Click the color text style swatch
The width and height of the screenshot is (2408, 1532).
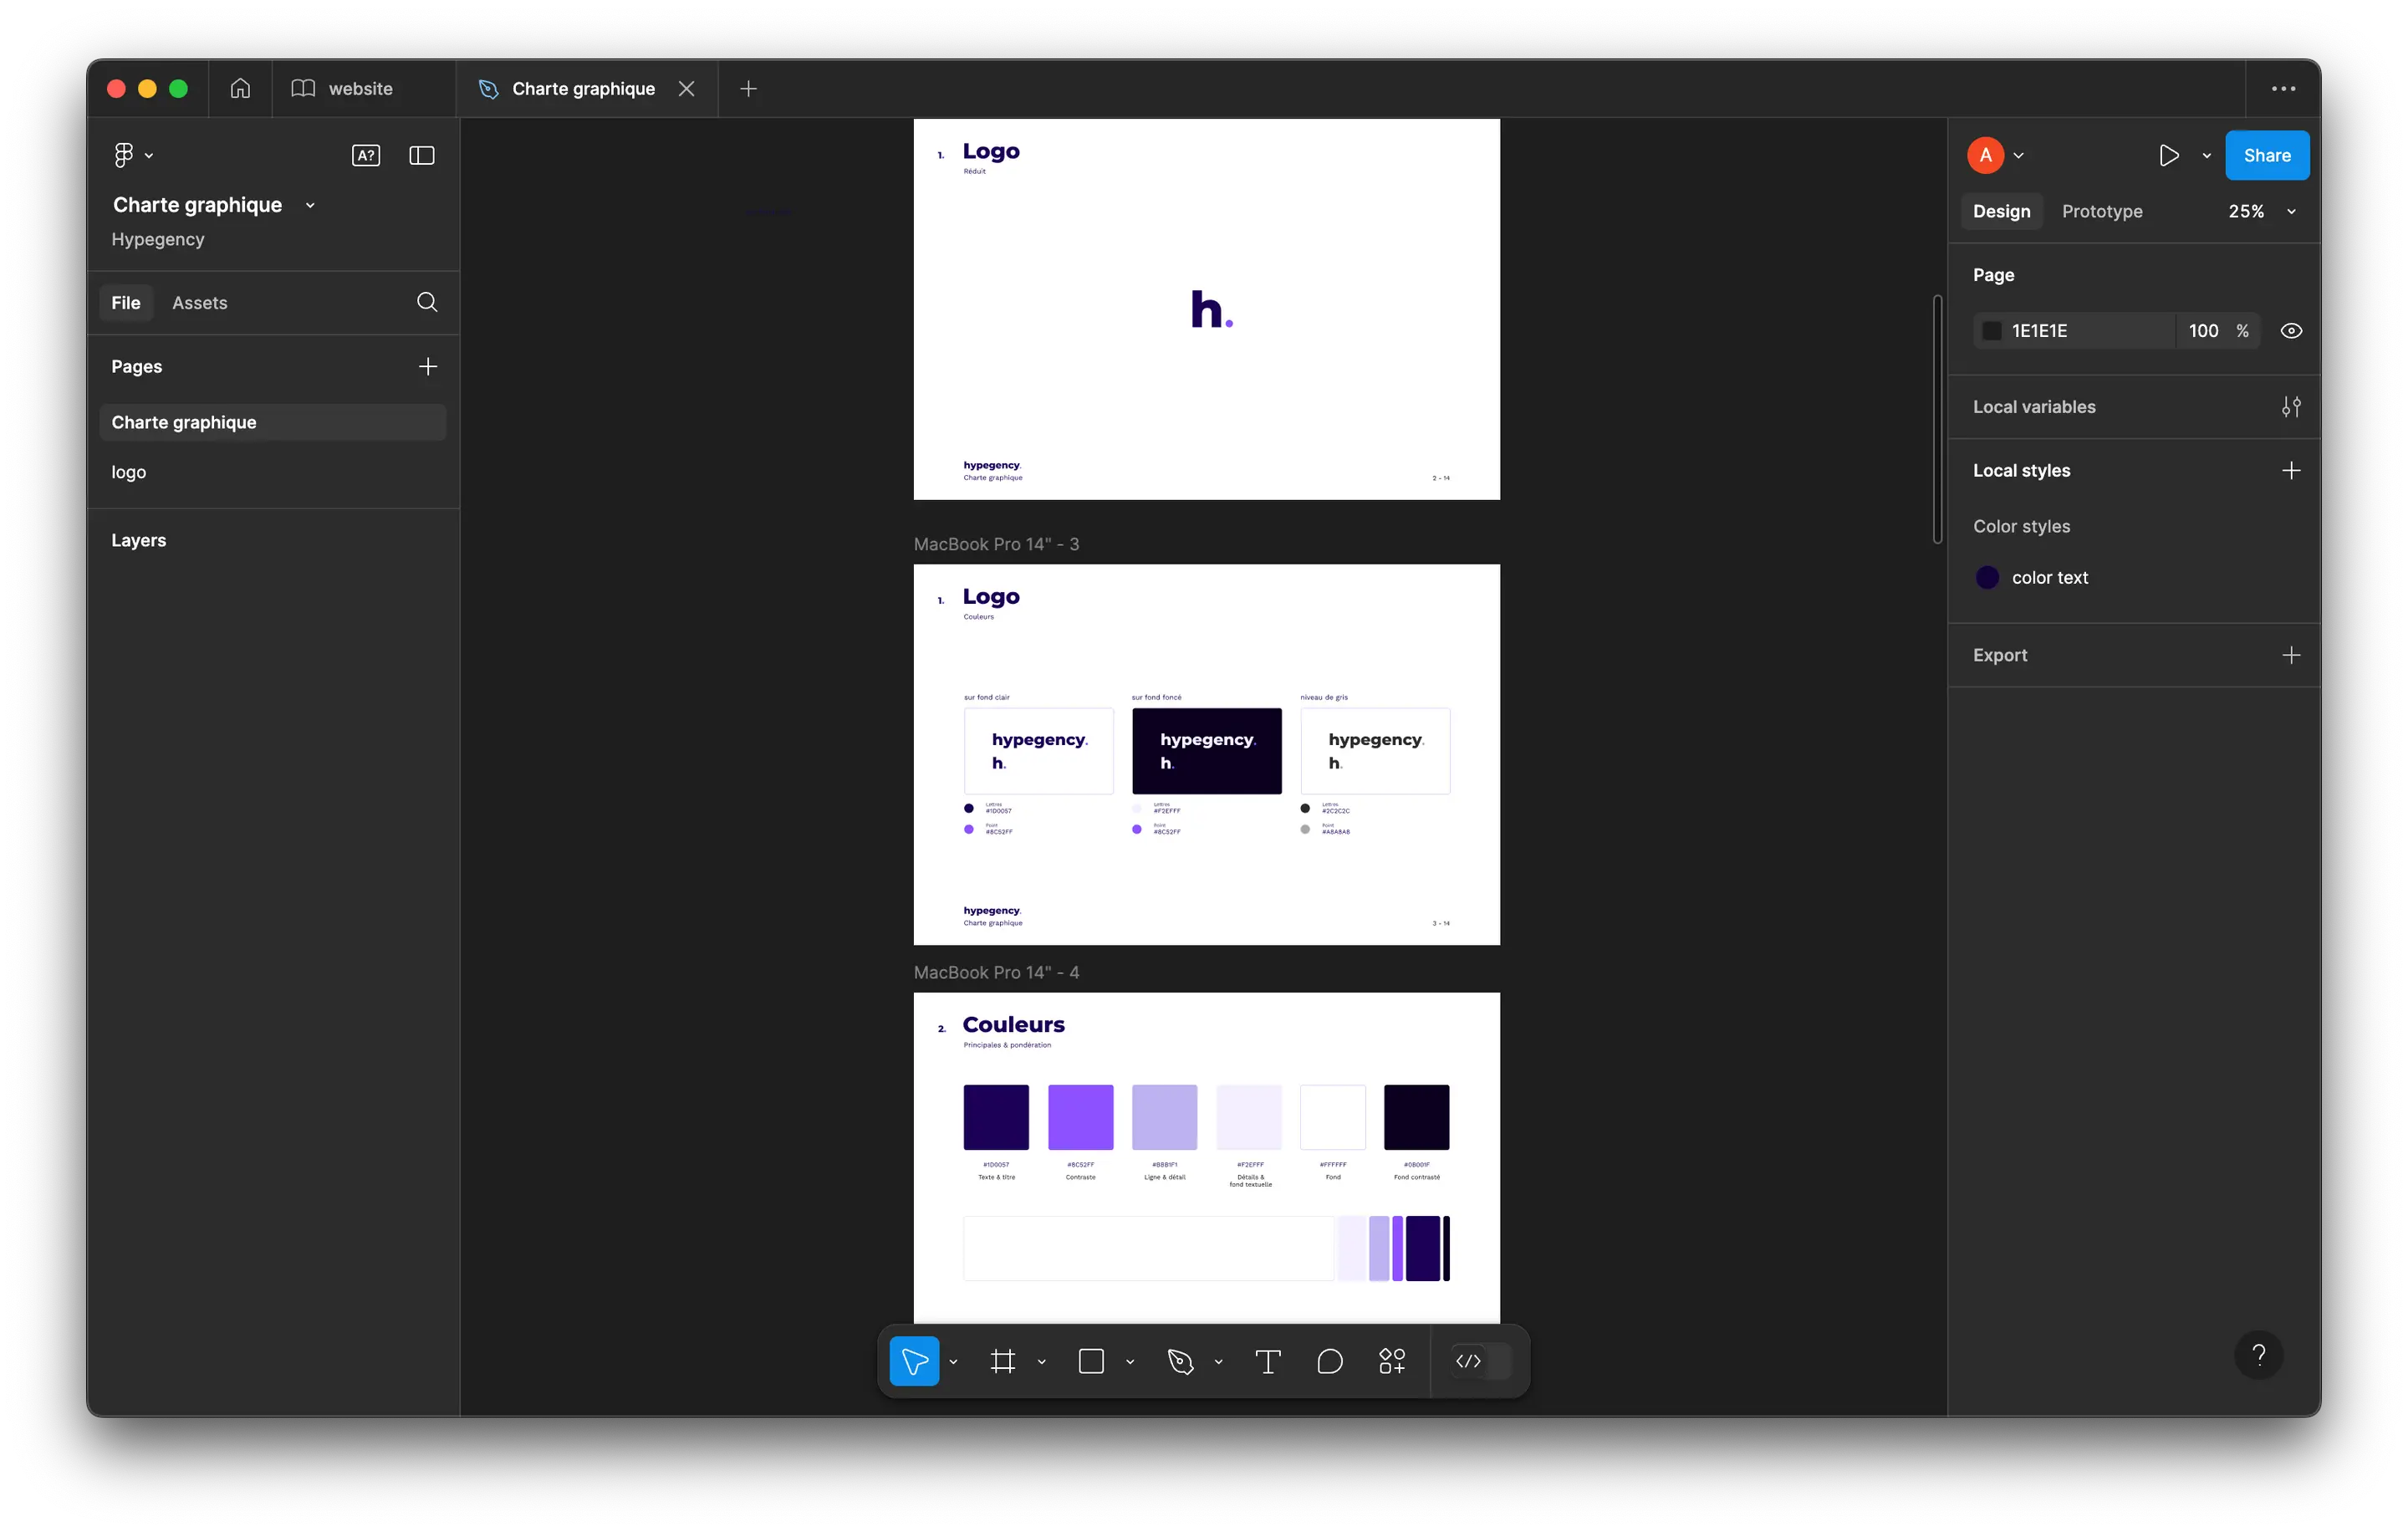[x=1987, y=578]
